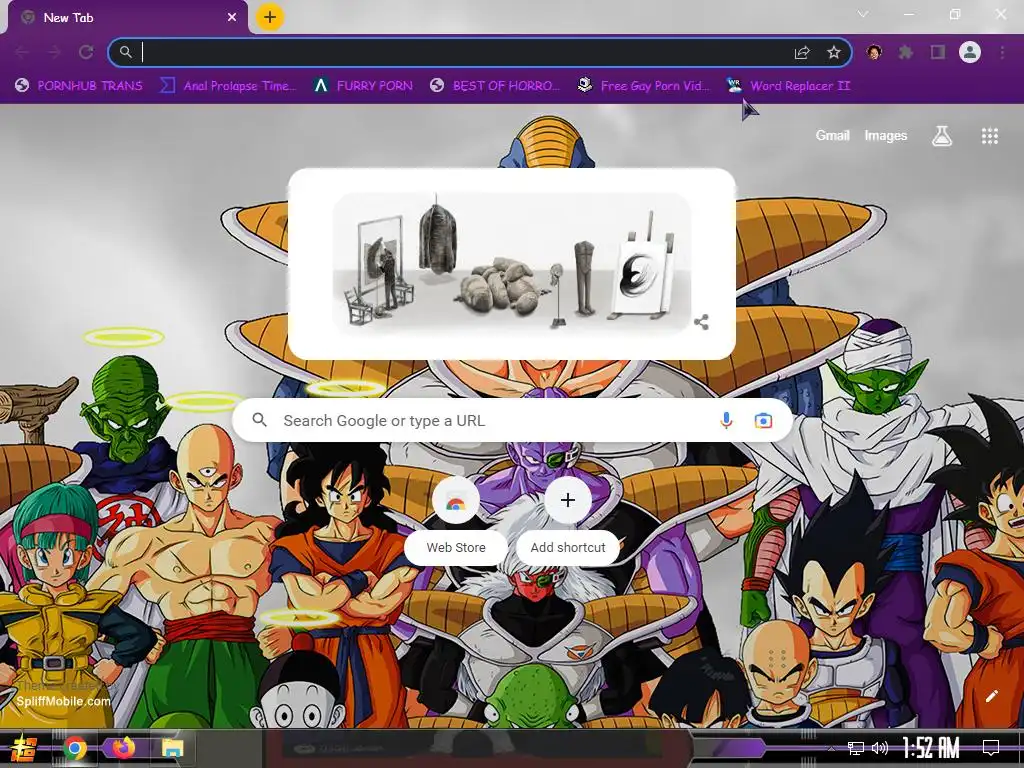Go back using the back arrow
1024x768 pixels.
(22, 52)
